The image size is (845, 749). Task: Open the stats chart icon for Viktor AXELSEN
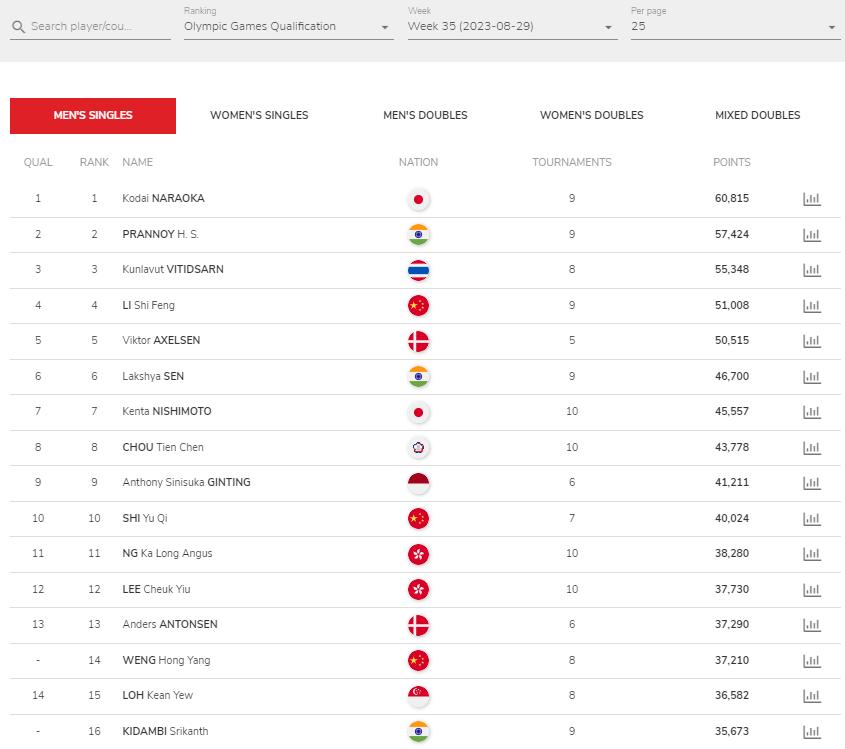click(812, 341)
